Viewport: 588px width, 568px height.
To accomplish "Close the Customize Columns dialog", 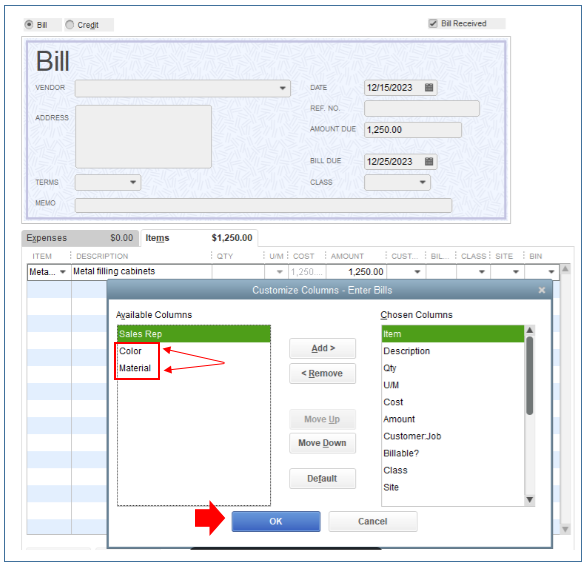I will 542,290.
